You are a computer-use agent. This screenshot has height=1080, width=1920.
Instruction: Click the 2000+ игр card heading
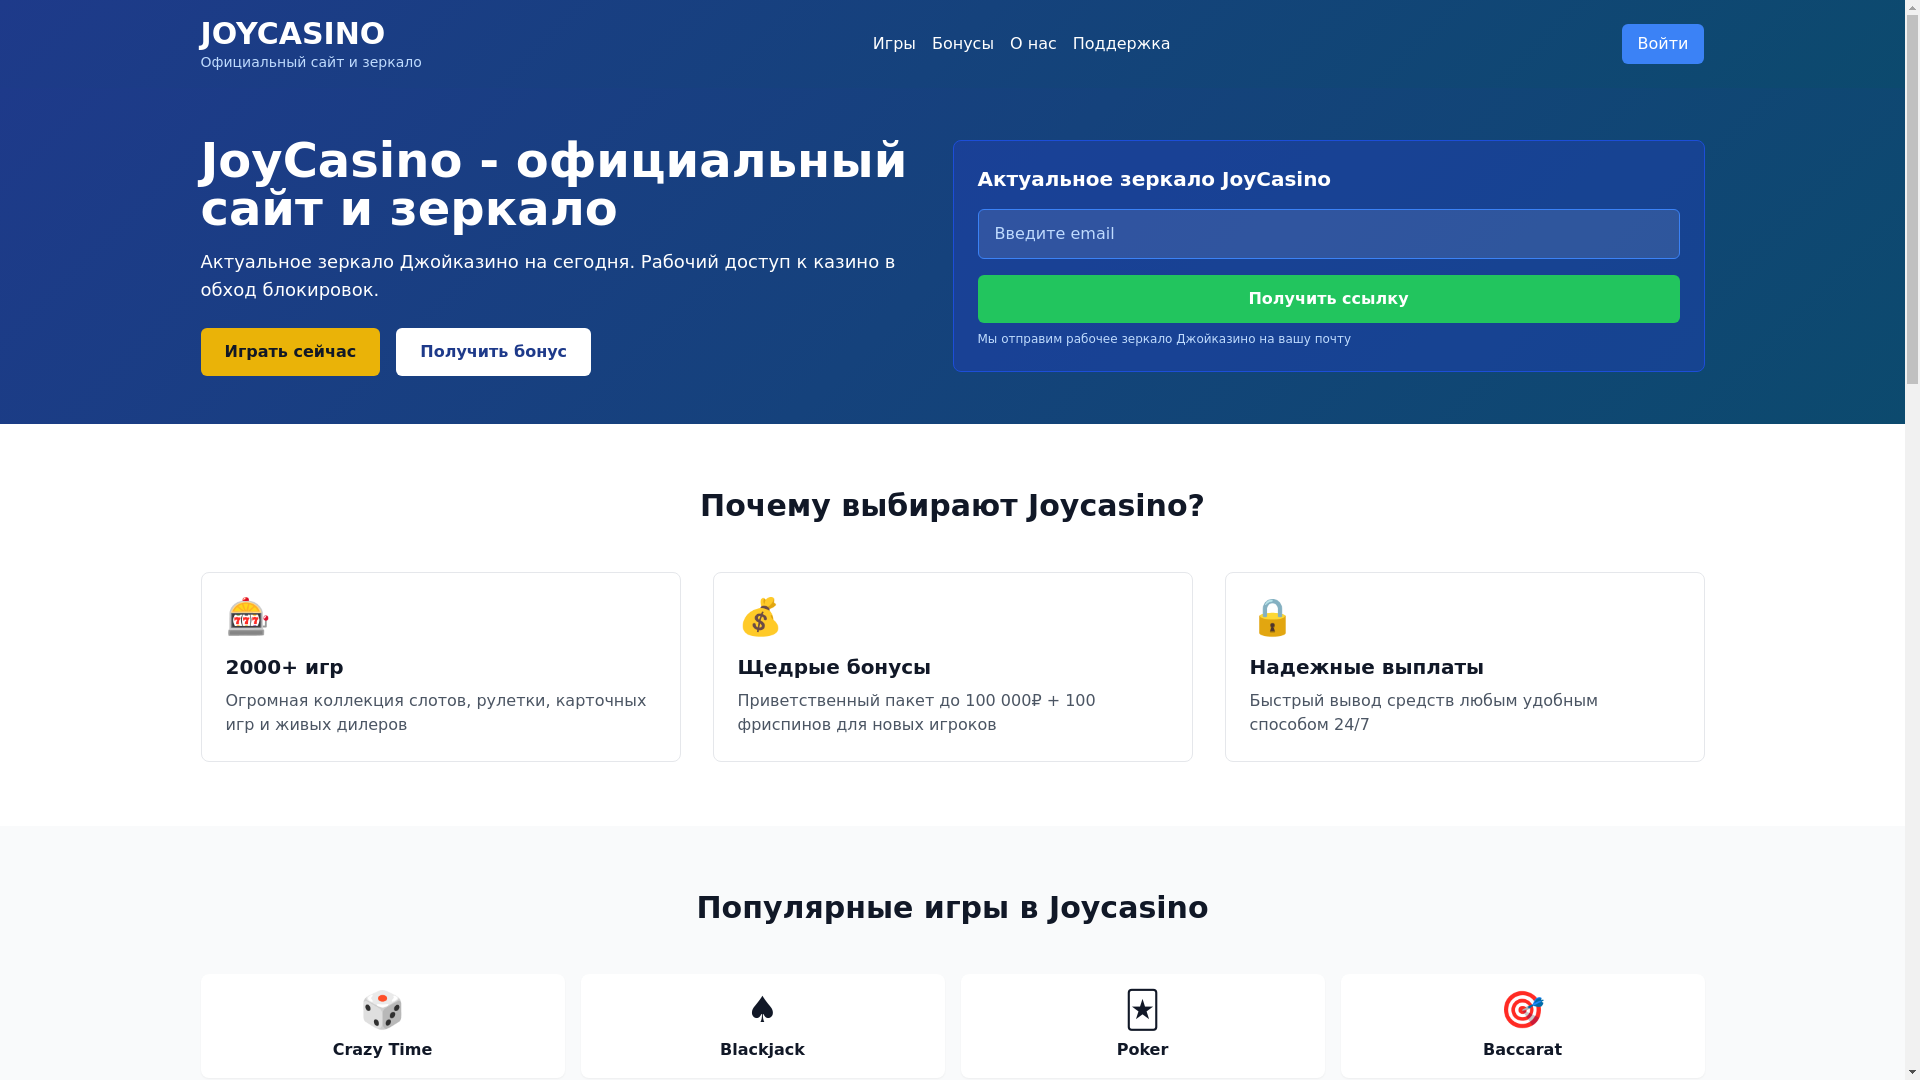[284, 667]
